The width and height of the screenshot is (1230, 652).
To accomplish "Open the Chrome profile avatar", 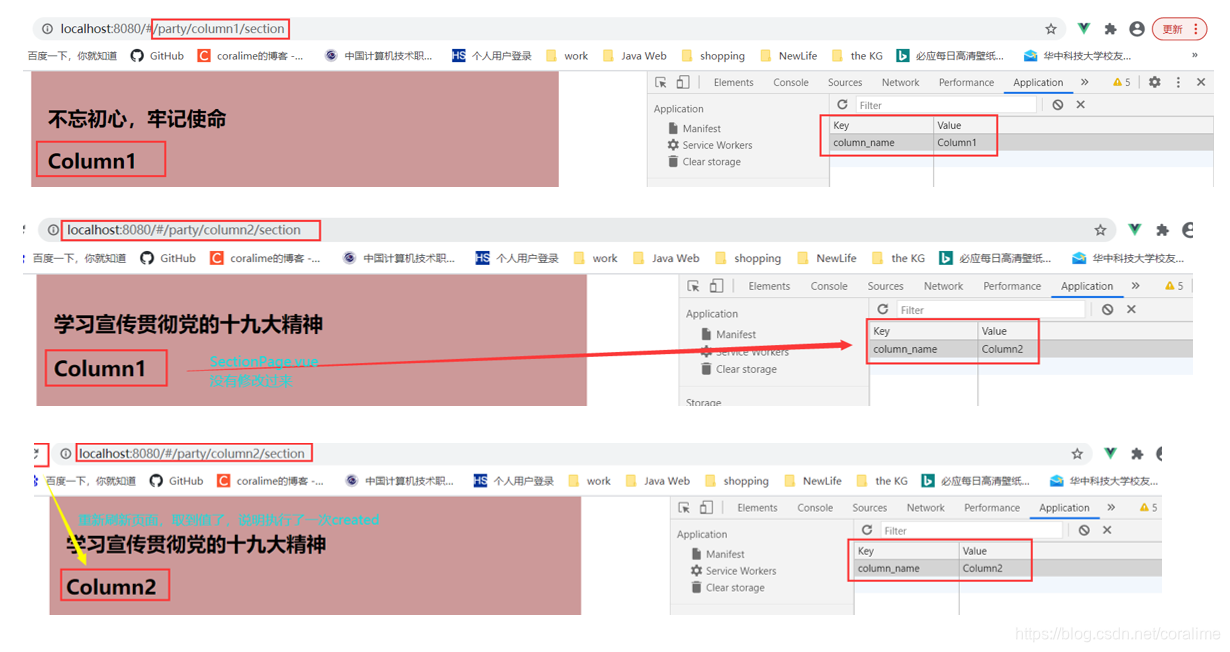I will coord(1136,29).
